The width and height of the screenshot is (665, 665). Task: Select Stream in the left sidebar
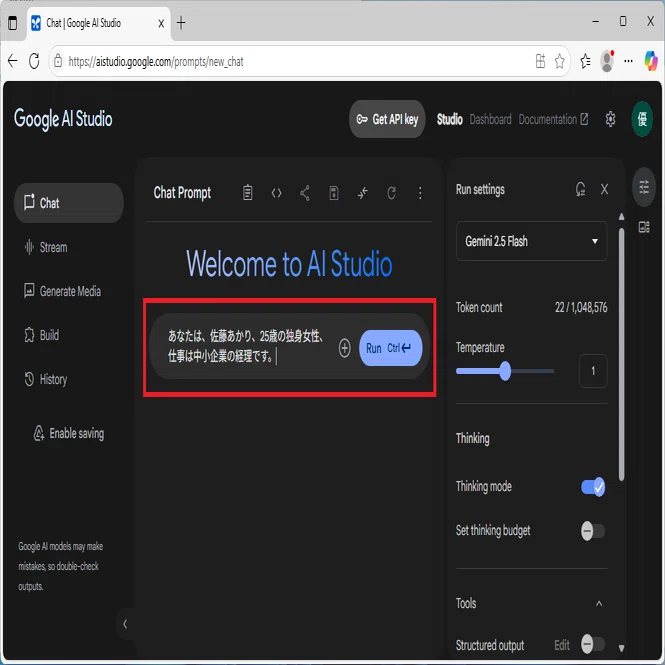[46, 247]
